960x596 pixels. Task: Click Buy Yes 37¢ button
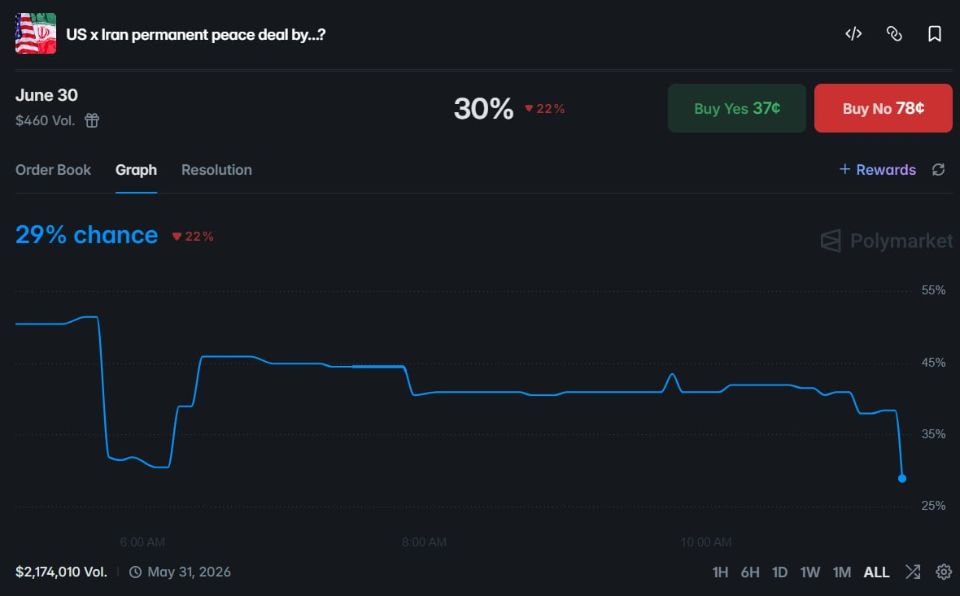click(x=736, y=108)
